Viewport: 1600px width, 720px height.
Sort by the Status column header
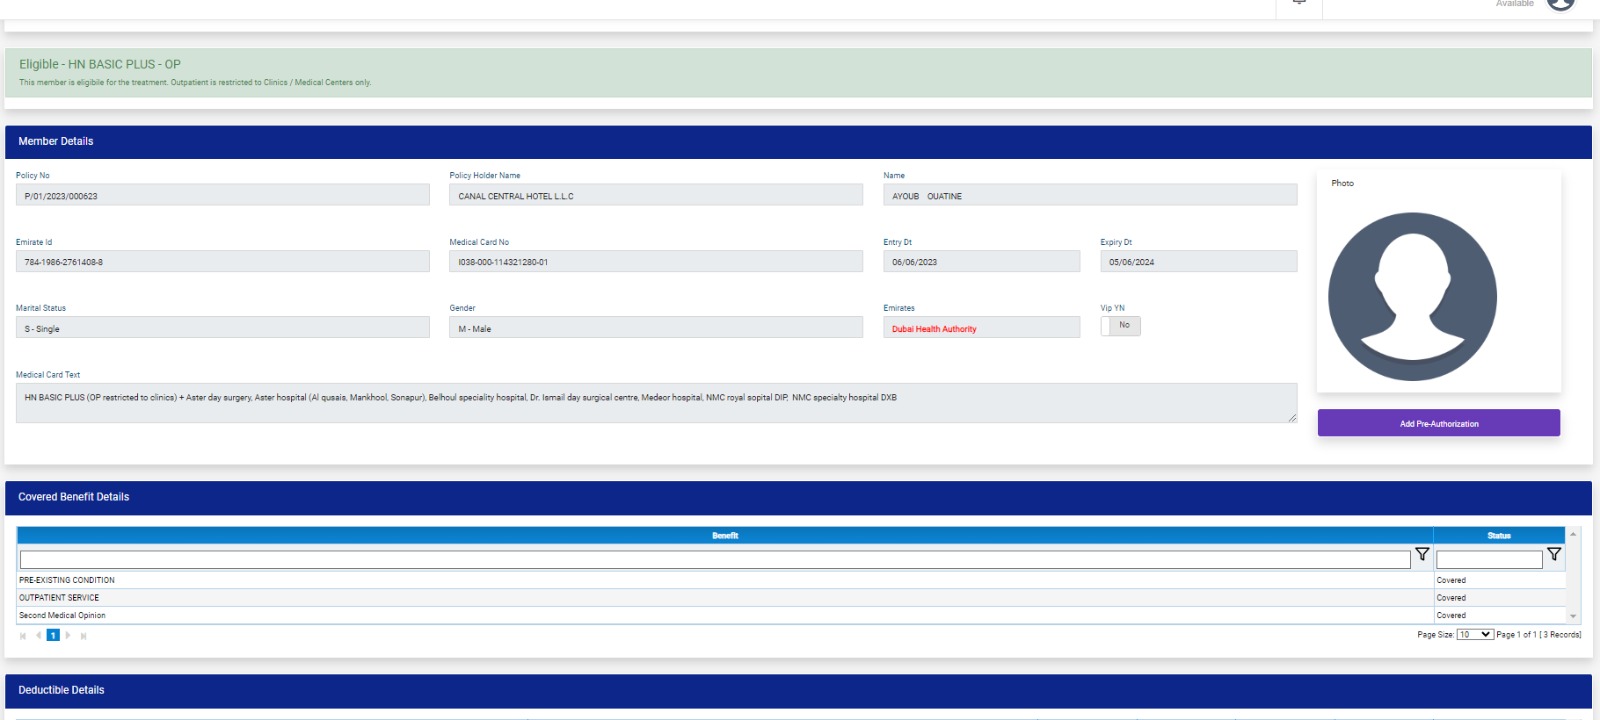[x=1499, y=536]
